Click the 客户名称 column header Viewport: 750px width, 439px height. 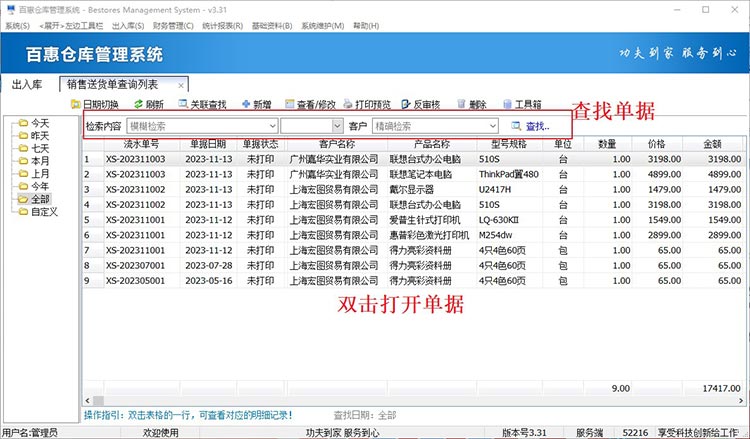coord(337,144)
